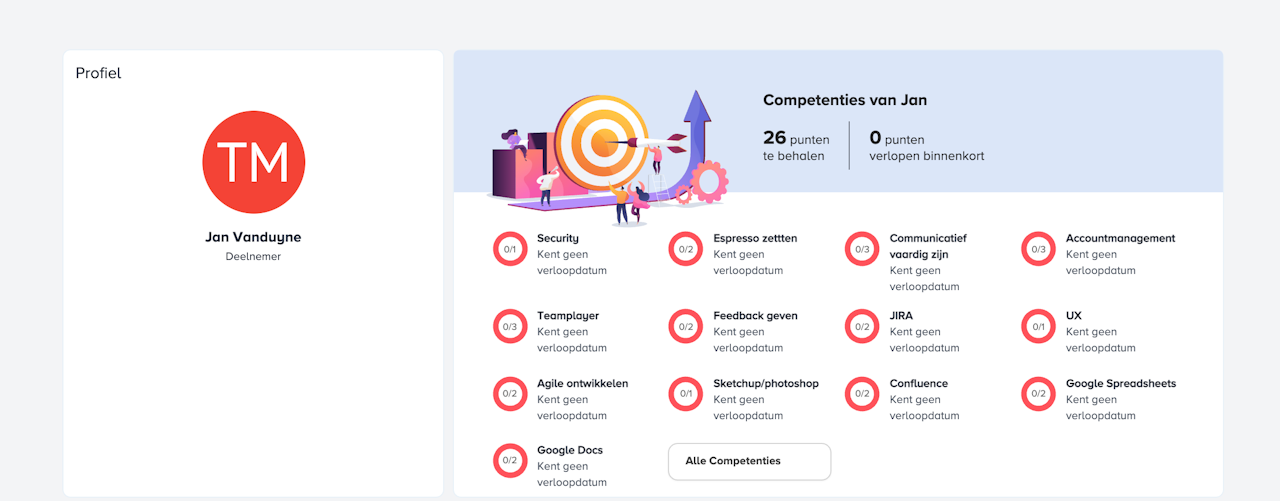The height and width of the screenshot is (501, 1280).
Task: Click the JIRA 0/2 progress circle
Action: (862, 326)
